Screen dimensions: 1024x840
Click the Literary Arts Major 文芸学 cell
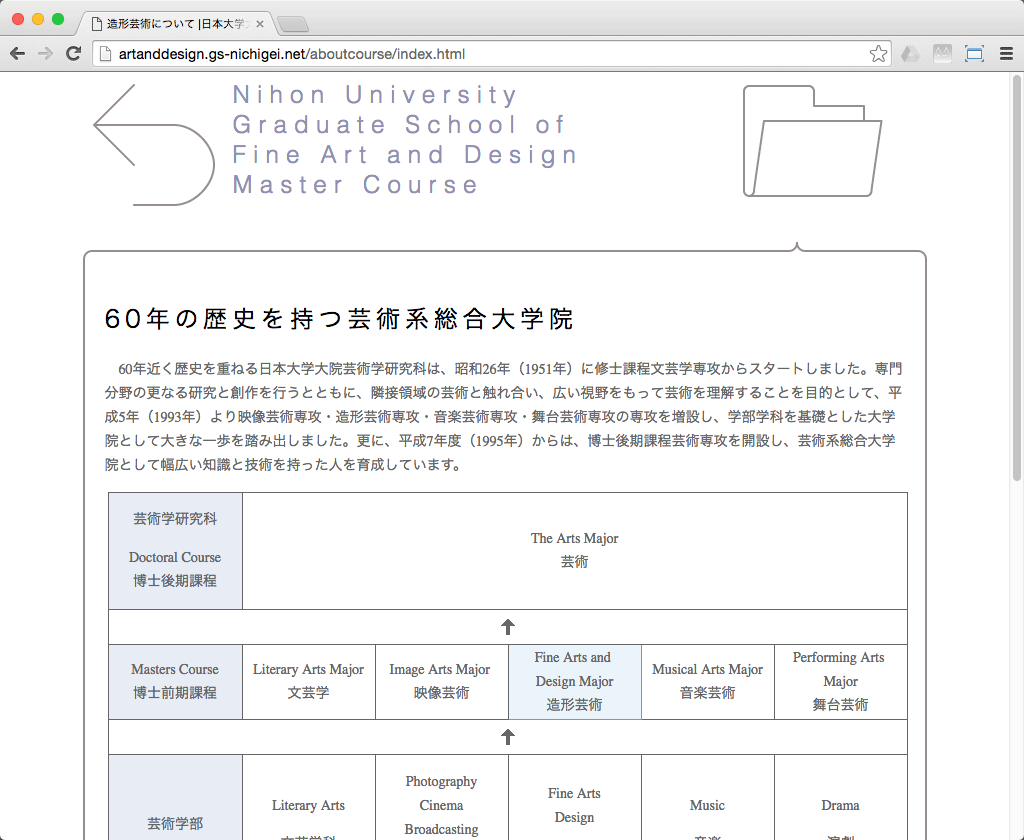309,681
